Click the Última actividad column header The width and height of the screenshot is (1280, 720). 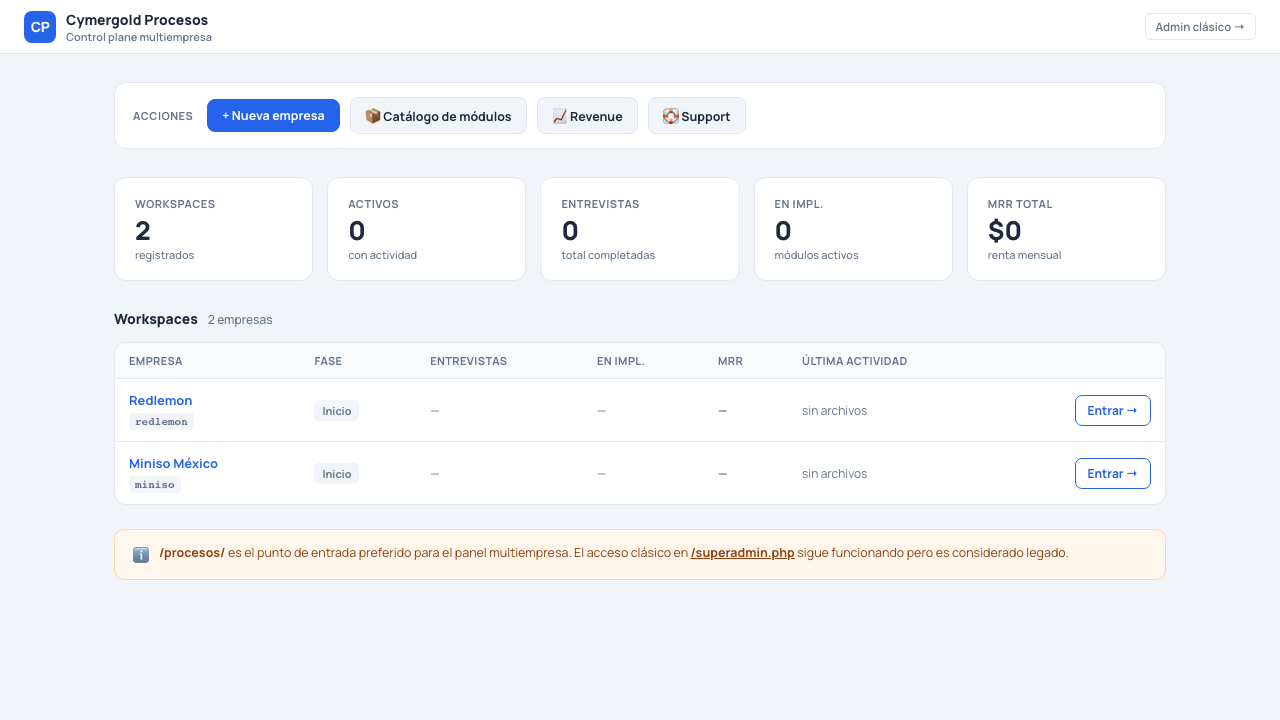pyautogui.click(x=854, y=361)
